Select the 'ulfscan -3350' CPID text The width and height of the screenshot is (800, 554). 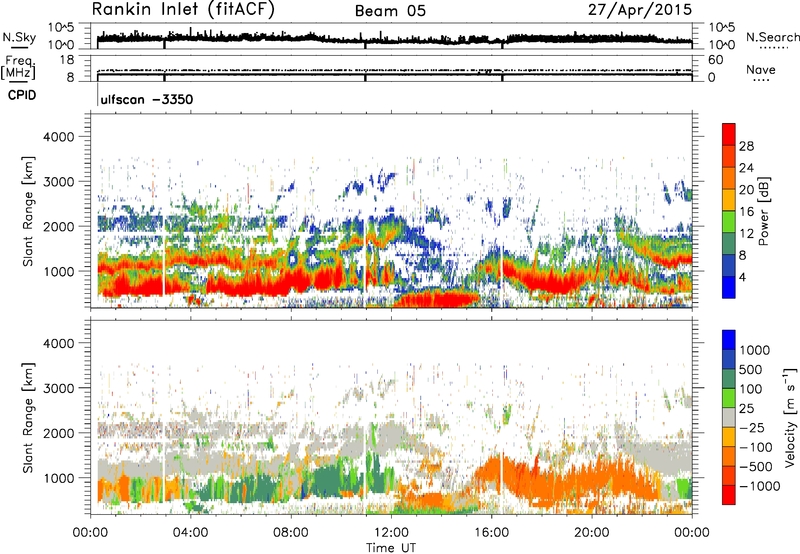(147, 99)
